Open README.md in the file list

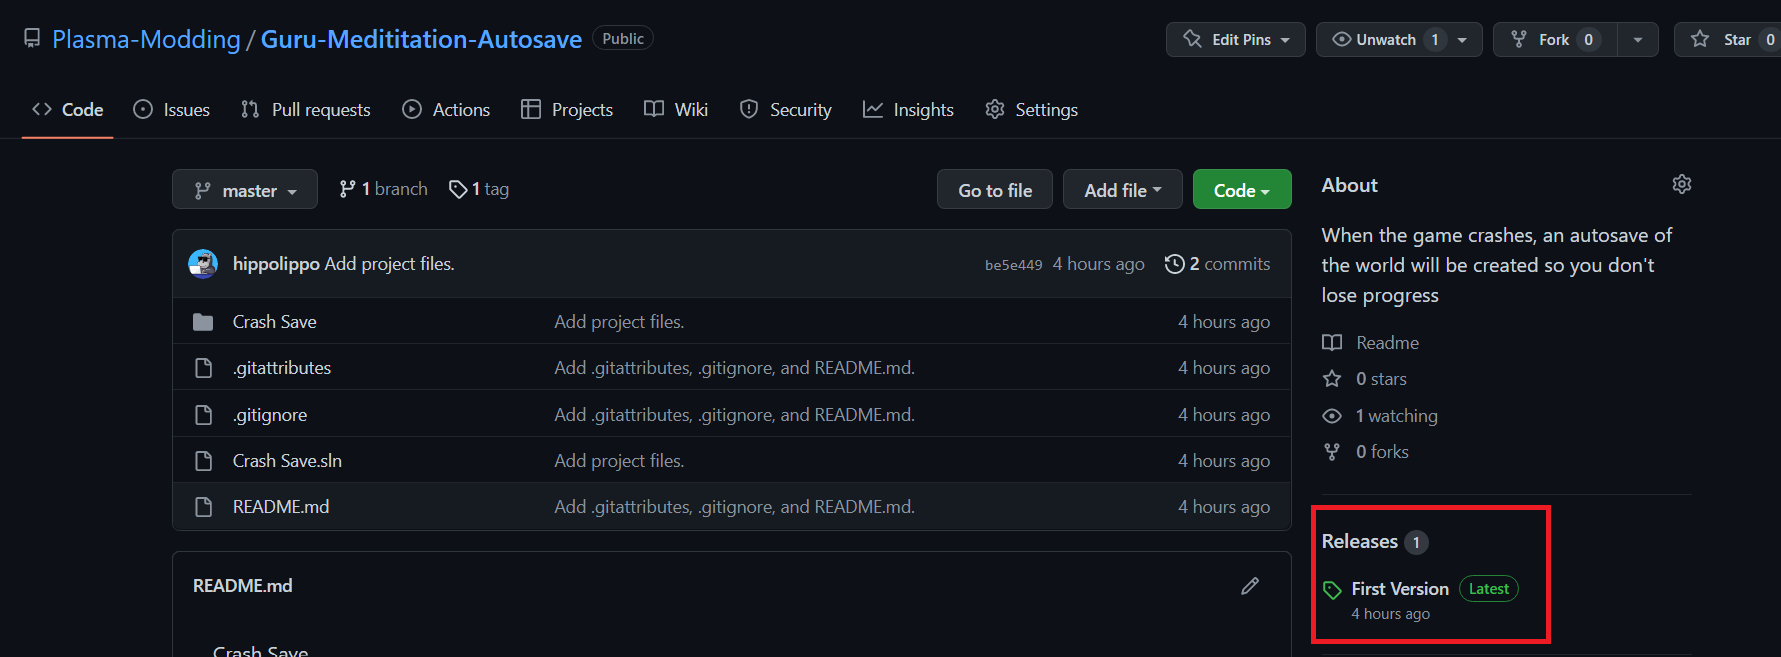281,507
